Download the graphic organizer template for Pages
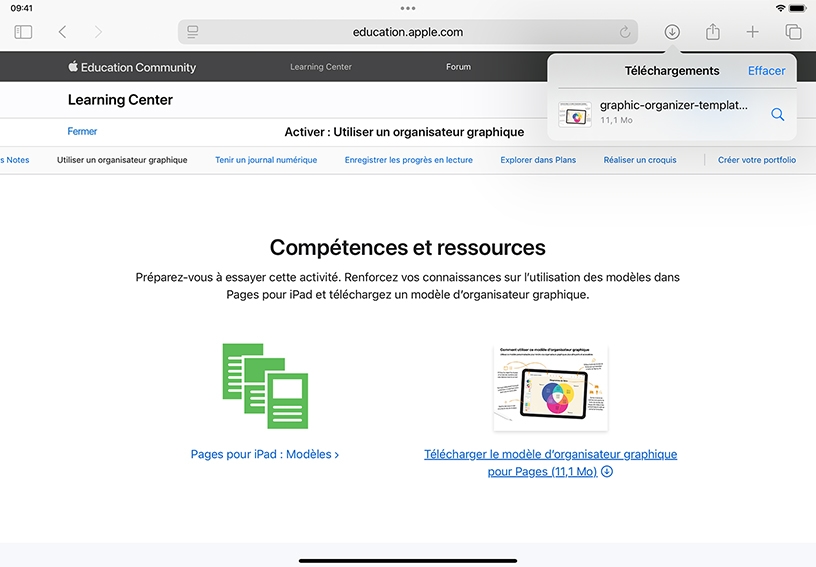 [x=551, y=462]
